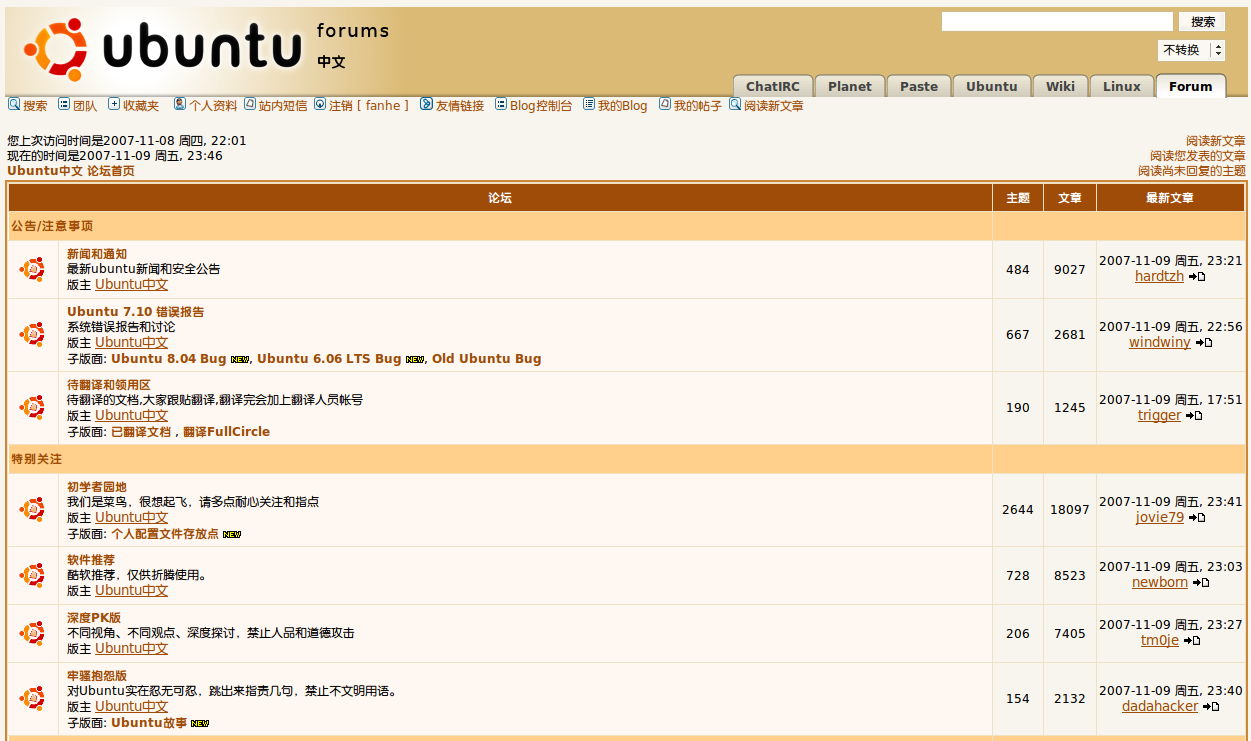The width and height of the screenshot is (1251, 741).
Task: Open the 不转换 conversion dropdown
Action: [x=1191, y=50]
